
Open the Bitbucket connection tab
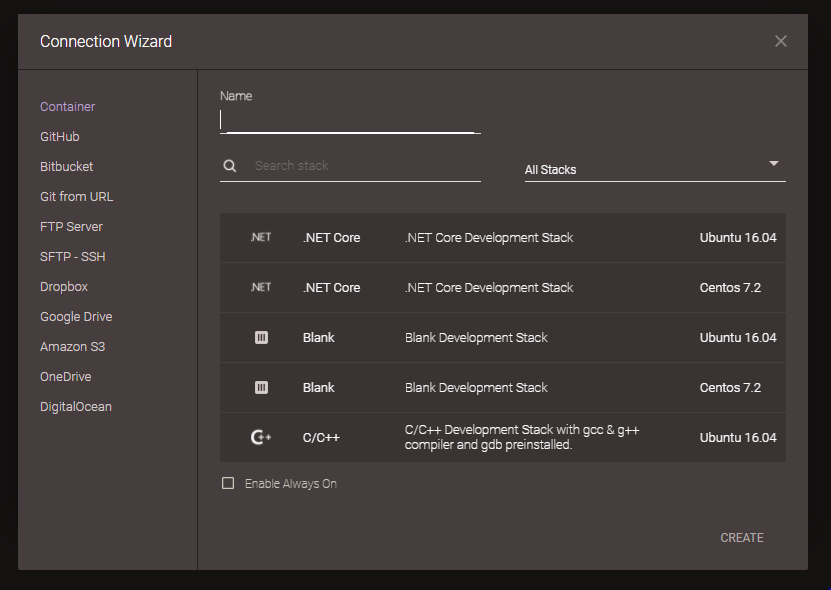pos(66,166)
